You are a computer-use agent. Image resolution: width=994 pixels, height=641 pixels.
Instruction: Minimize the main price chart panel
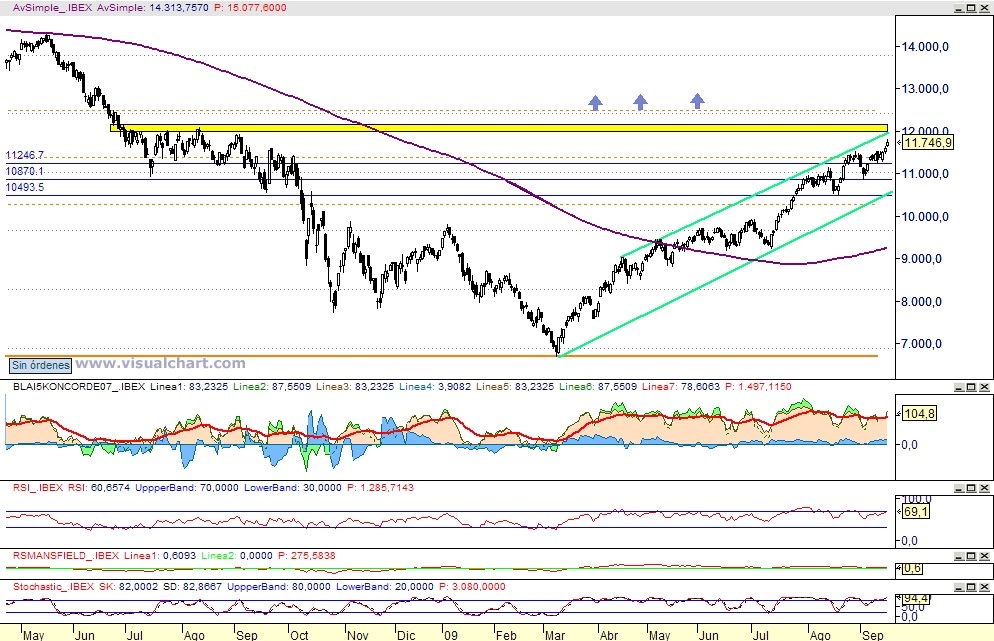[x=959, y=8]
